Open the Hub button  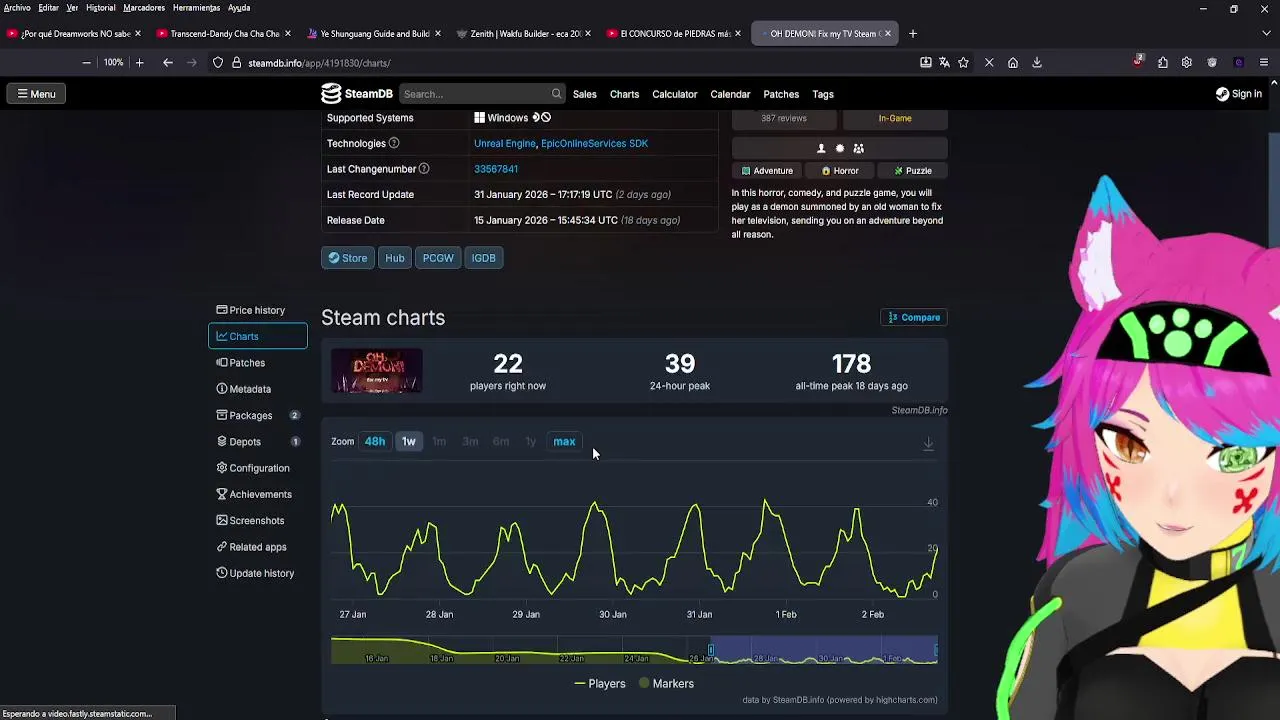click(x=395, y=258)
